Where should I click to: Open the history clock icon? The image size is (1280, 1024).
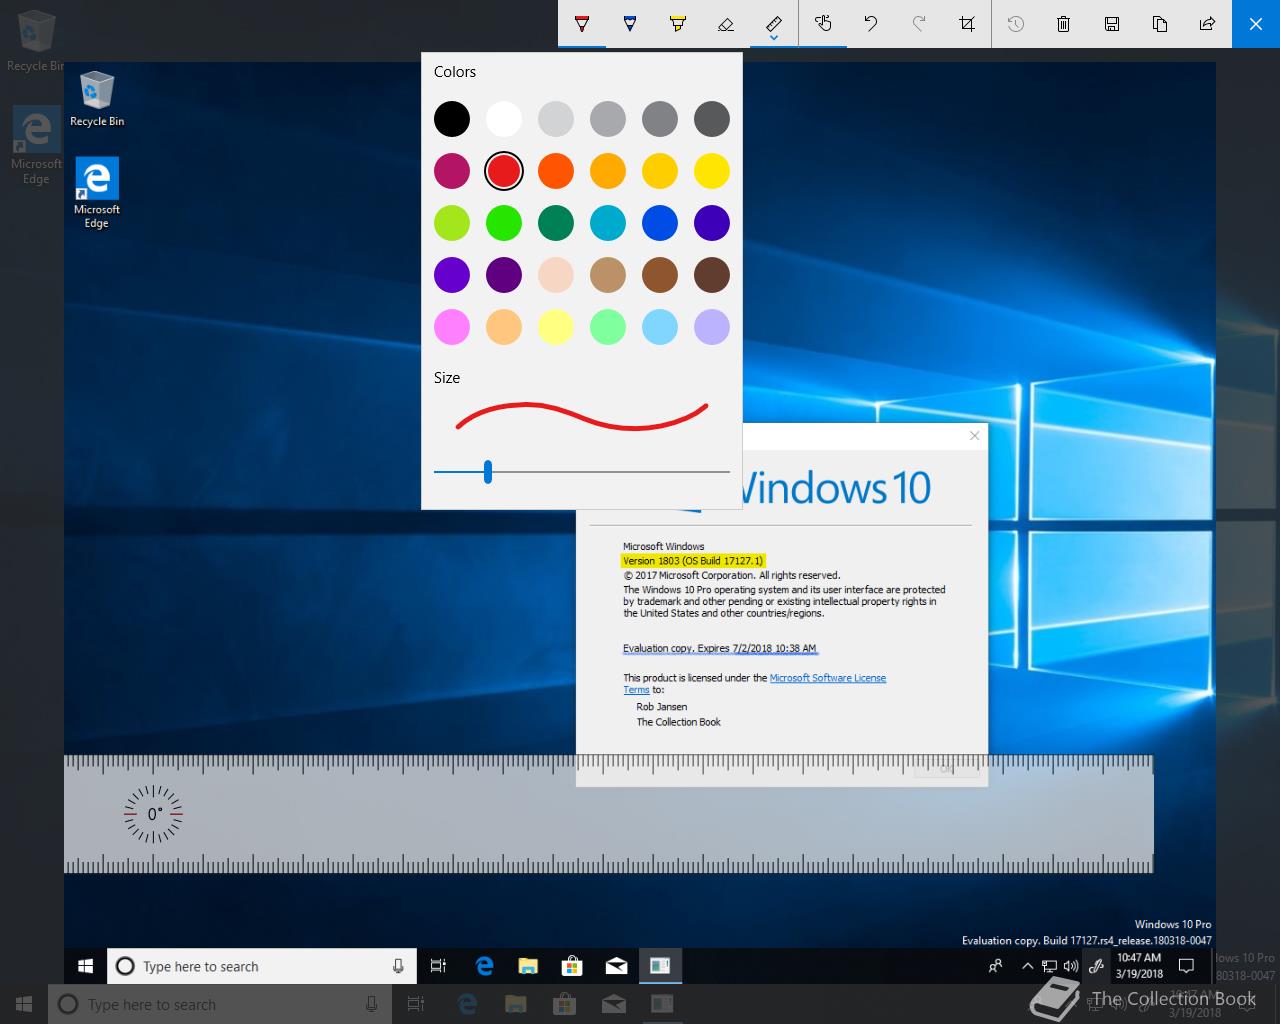click(1016, 23)
